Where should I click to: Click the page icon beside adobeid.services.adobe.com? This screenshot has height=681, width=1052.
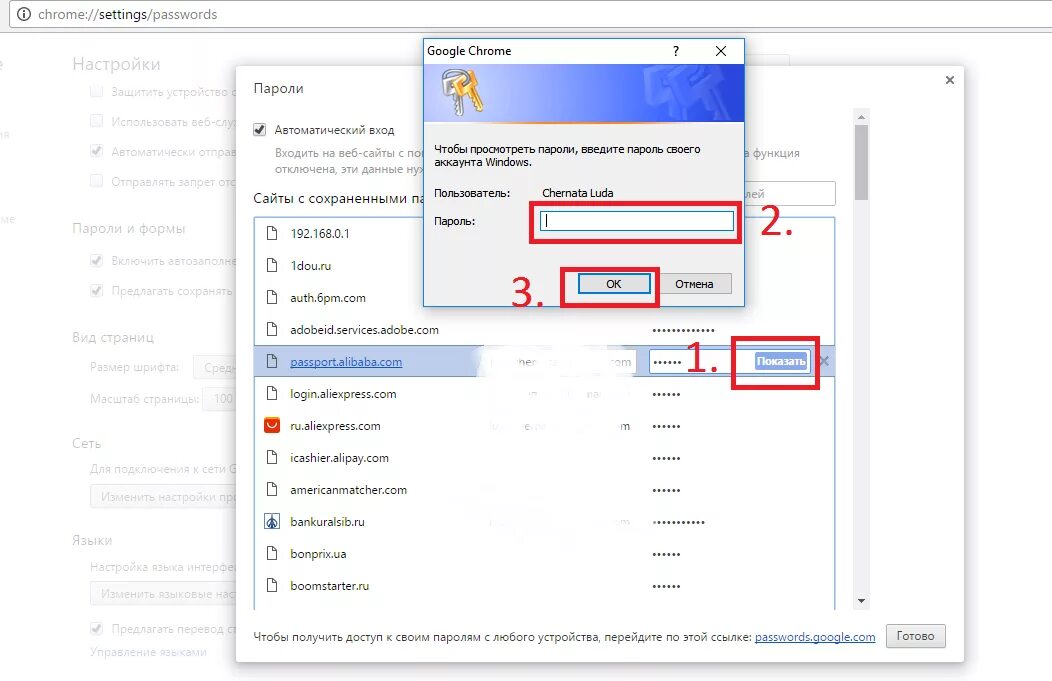[272, 329]
